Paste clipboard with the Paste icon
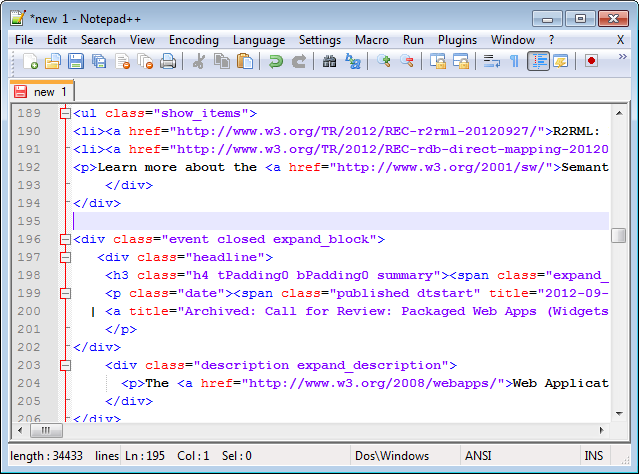 point(245,62)
